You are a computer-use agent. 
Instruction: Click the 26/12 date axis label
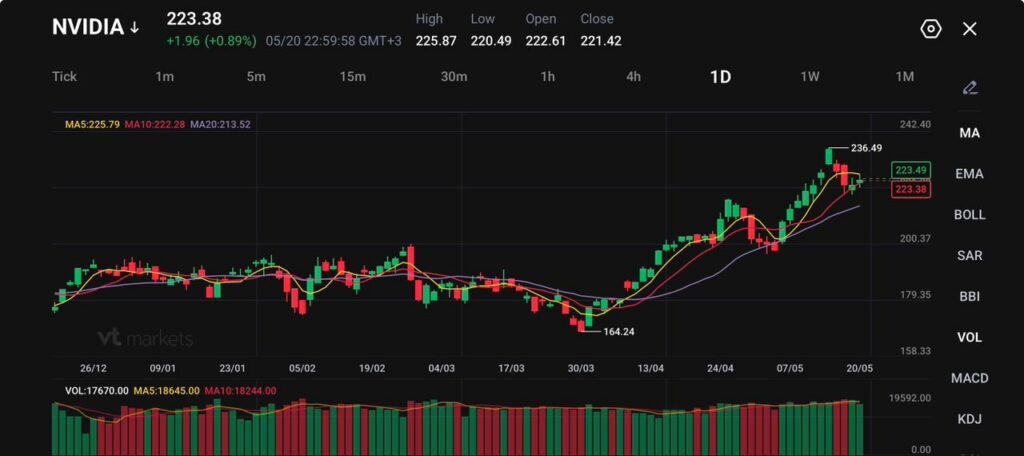click(93, 368)
